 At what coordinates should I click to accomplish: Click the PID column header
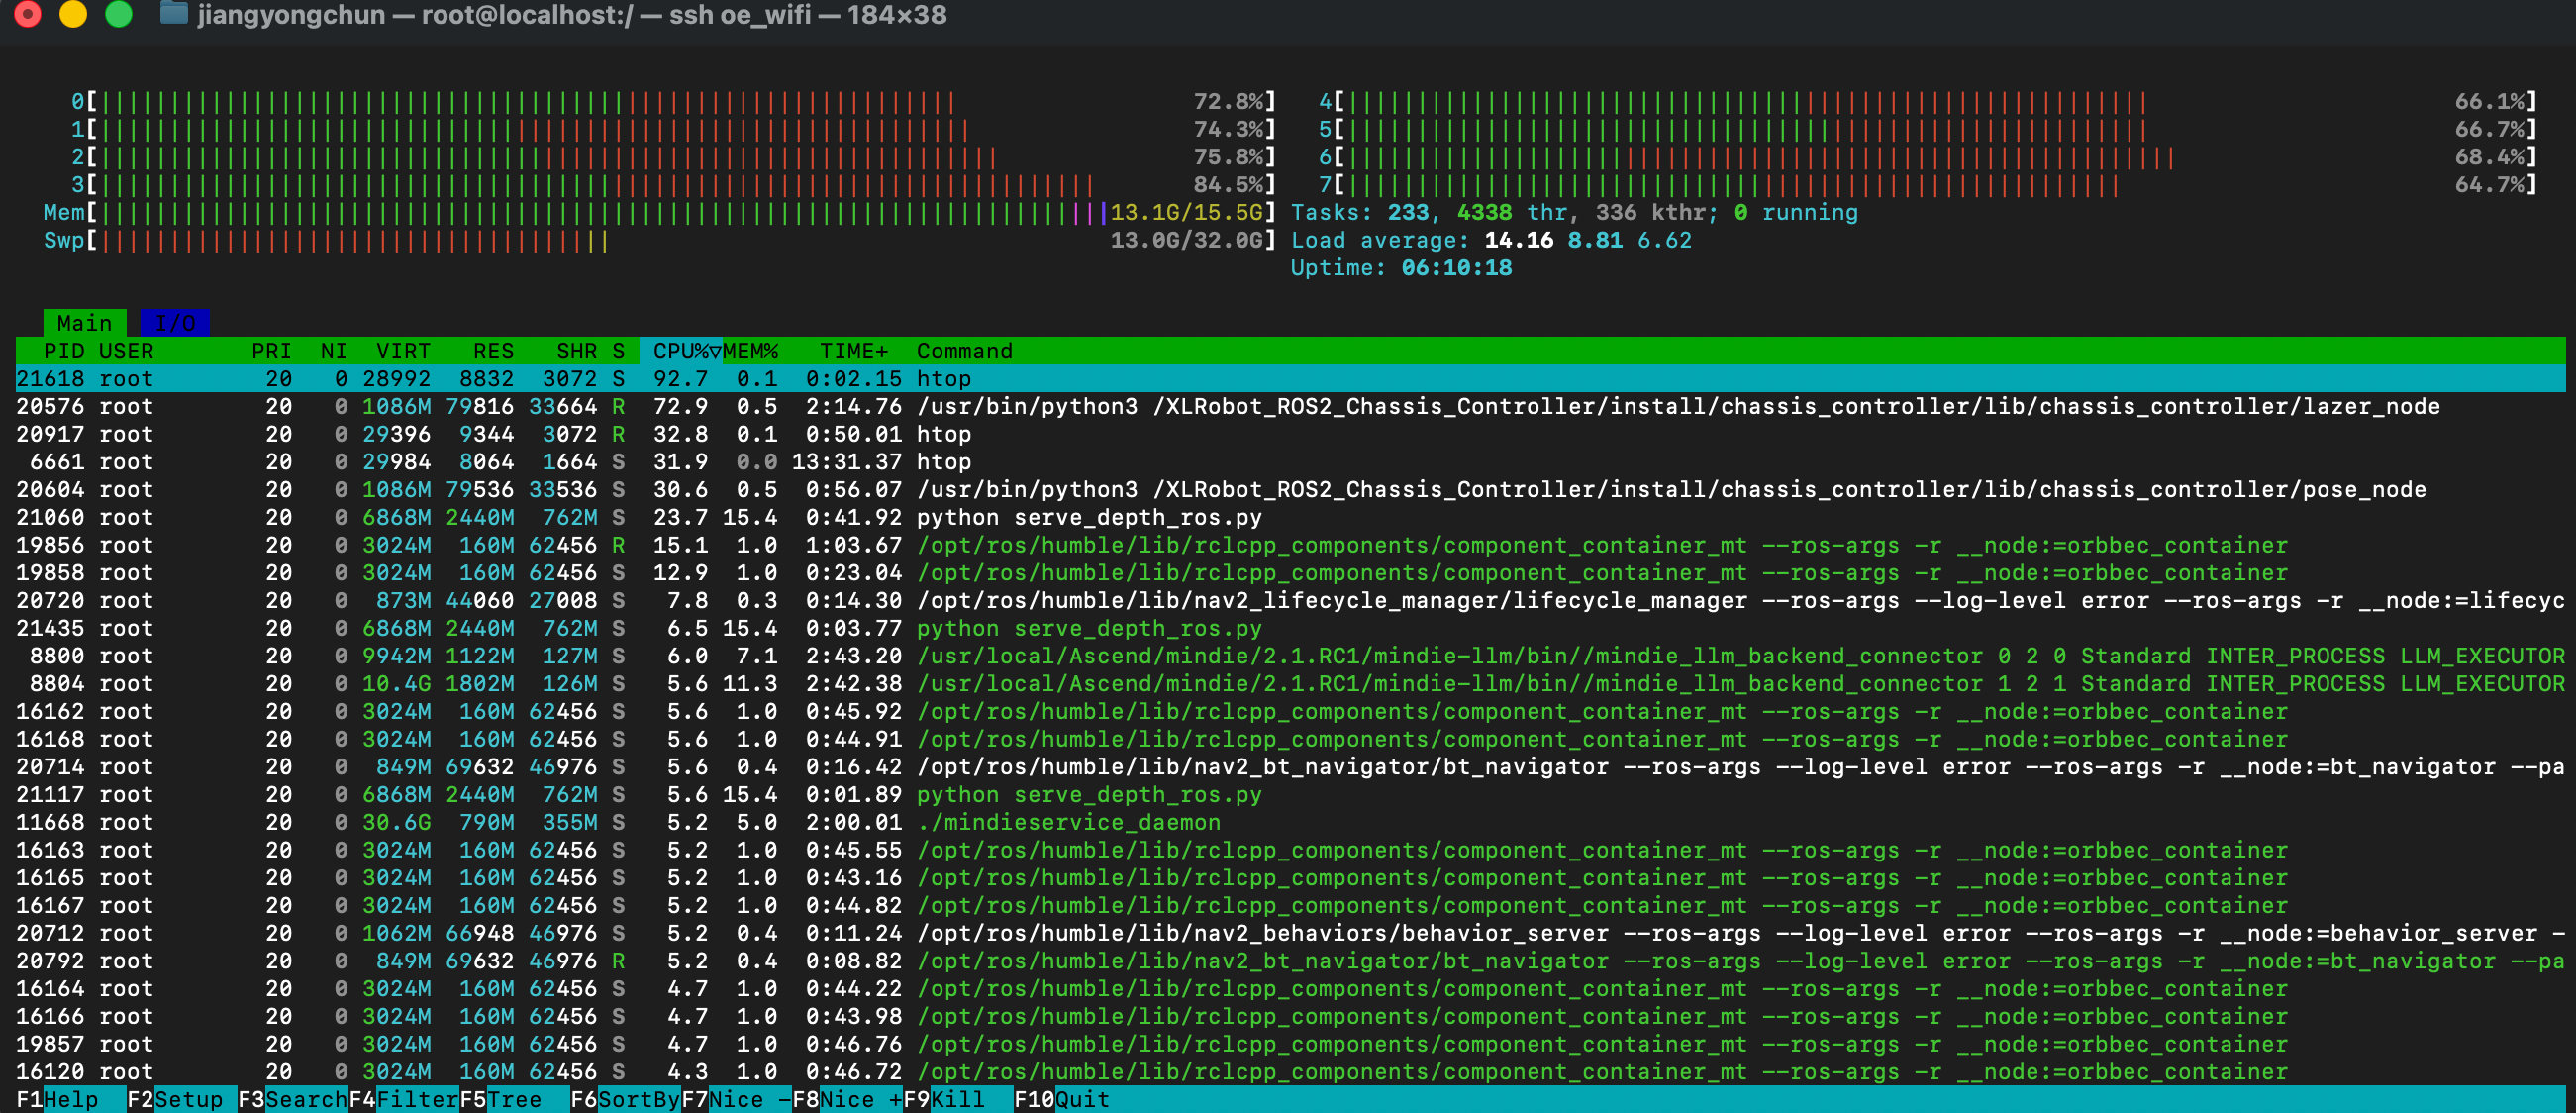click(x=63, y=351)
